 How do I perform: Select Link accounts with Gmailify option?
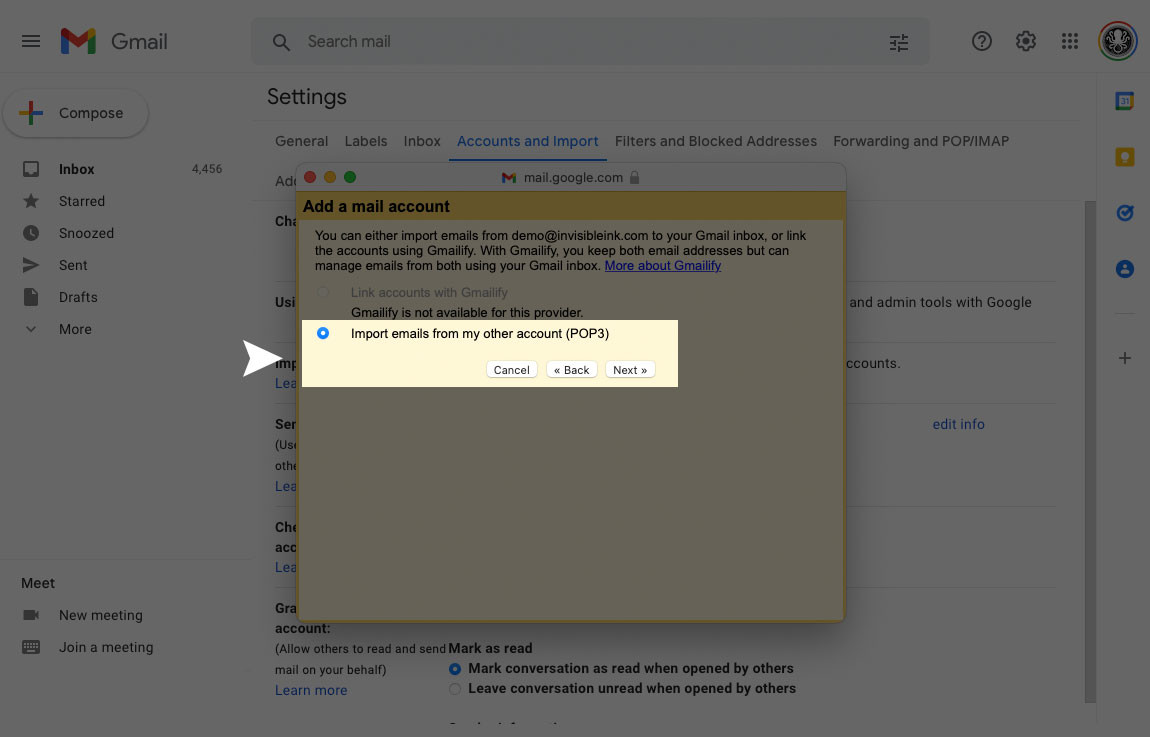point(323,292)
